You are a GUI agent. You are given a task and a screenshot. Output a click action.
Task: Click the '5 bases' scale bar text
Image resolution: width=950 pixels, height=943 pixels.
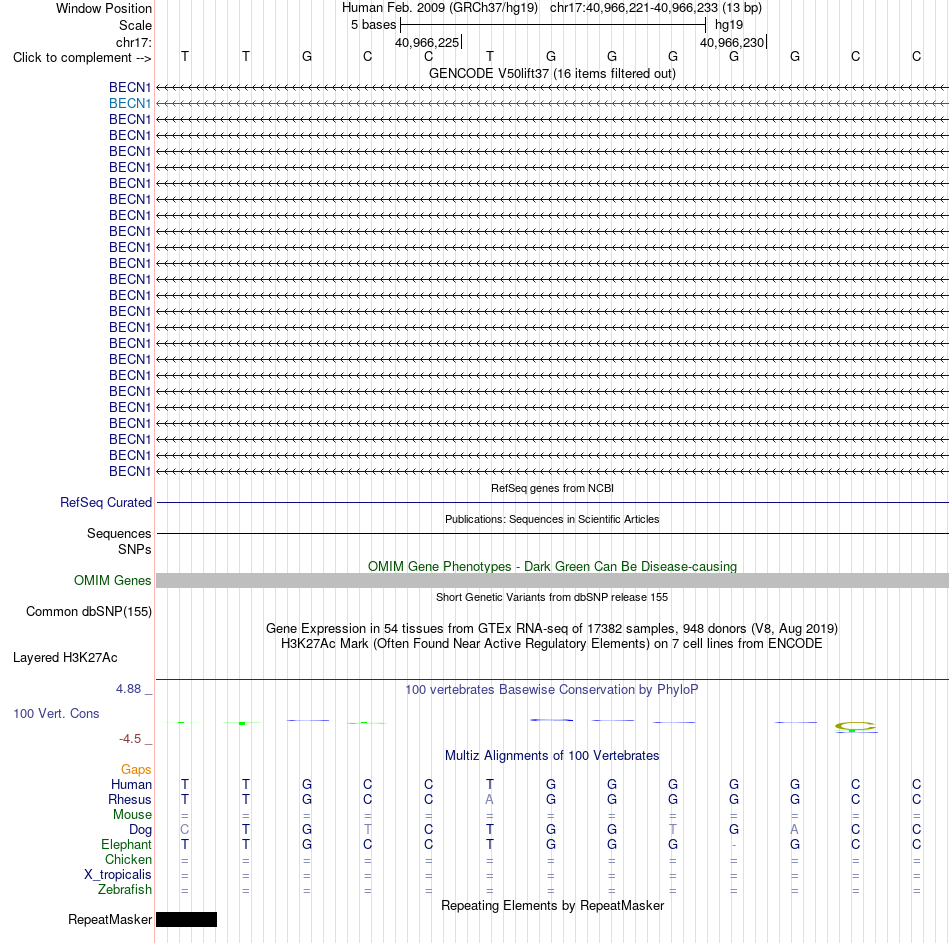point(373,25)
